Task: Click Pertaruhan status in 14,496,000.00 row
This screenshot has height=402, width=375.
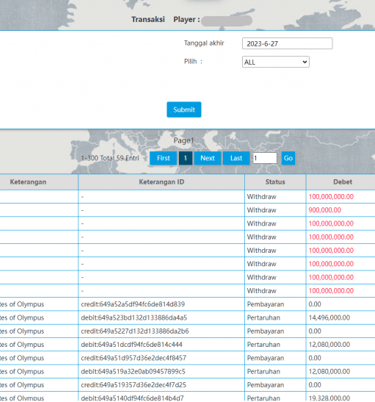Action: [263, 318]
